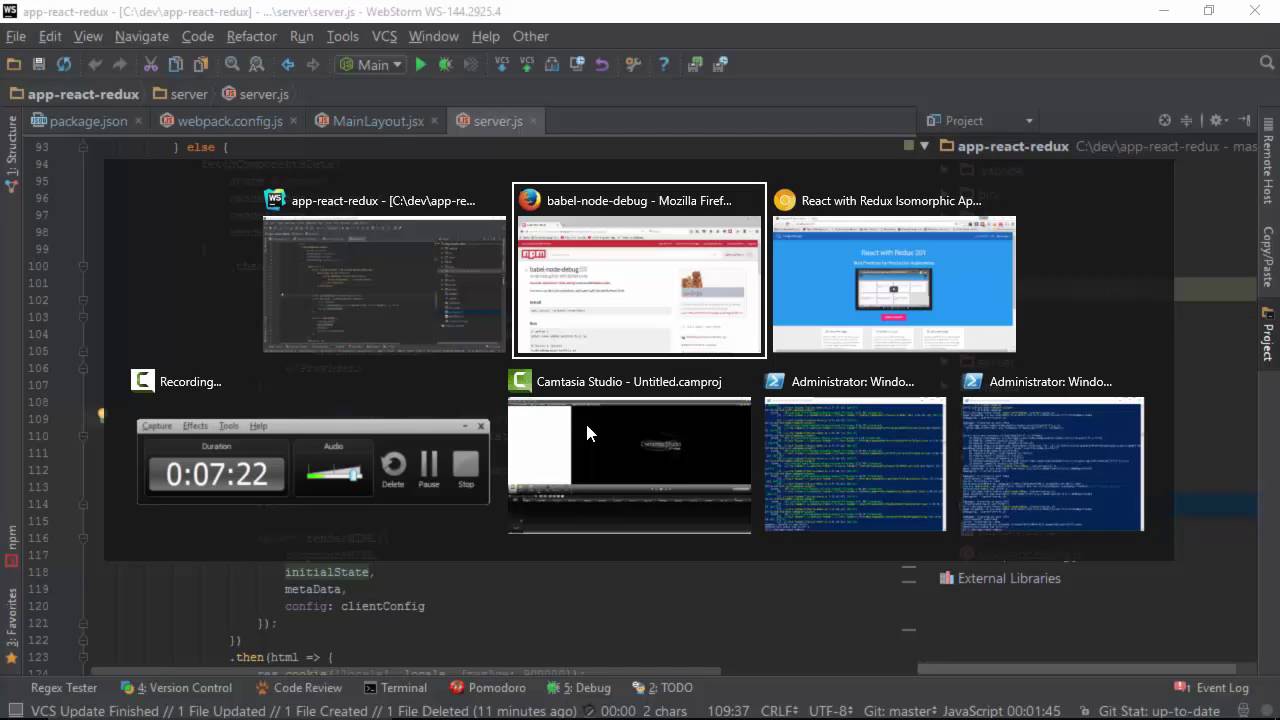Open the Code Review tool window

(297, 688)
